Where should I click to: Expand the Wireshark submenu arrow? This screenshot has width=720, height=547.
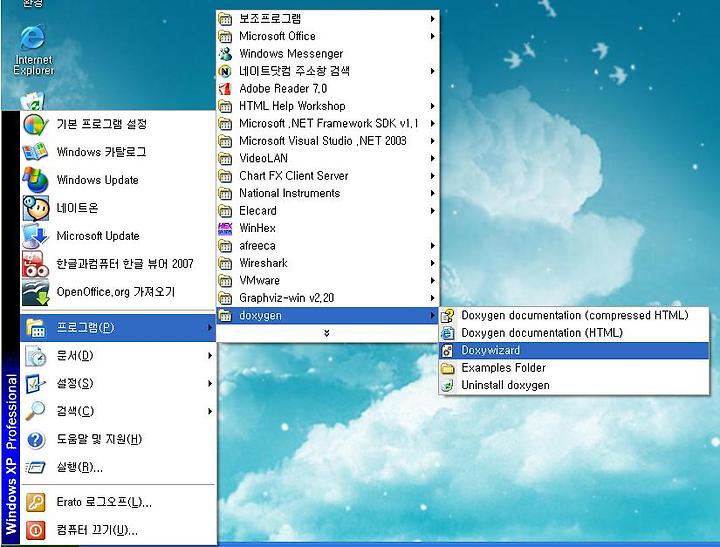click(433, 263)
